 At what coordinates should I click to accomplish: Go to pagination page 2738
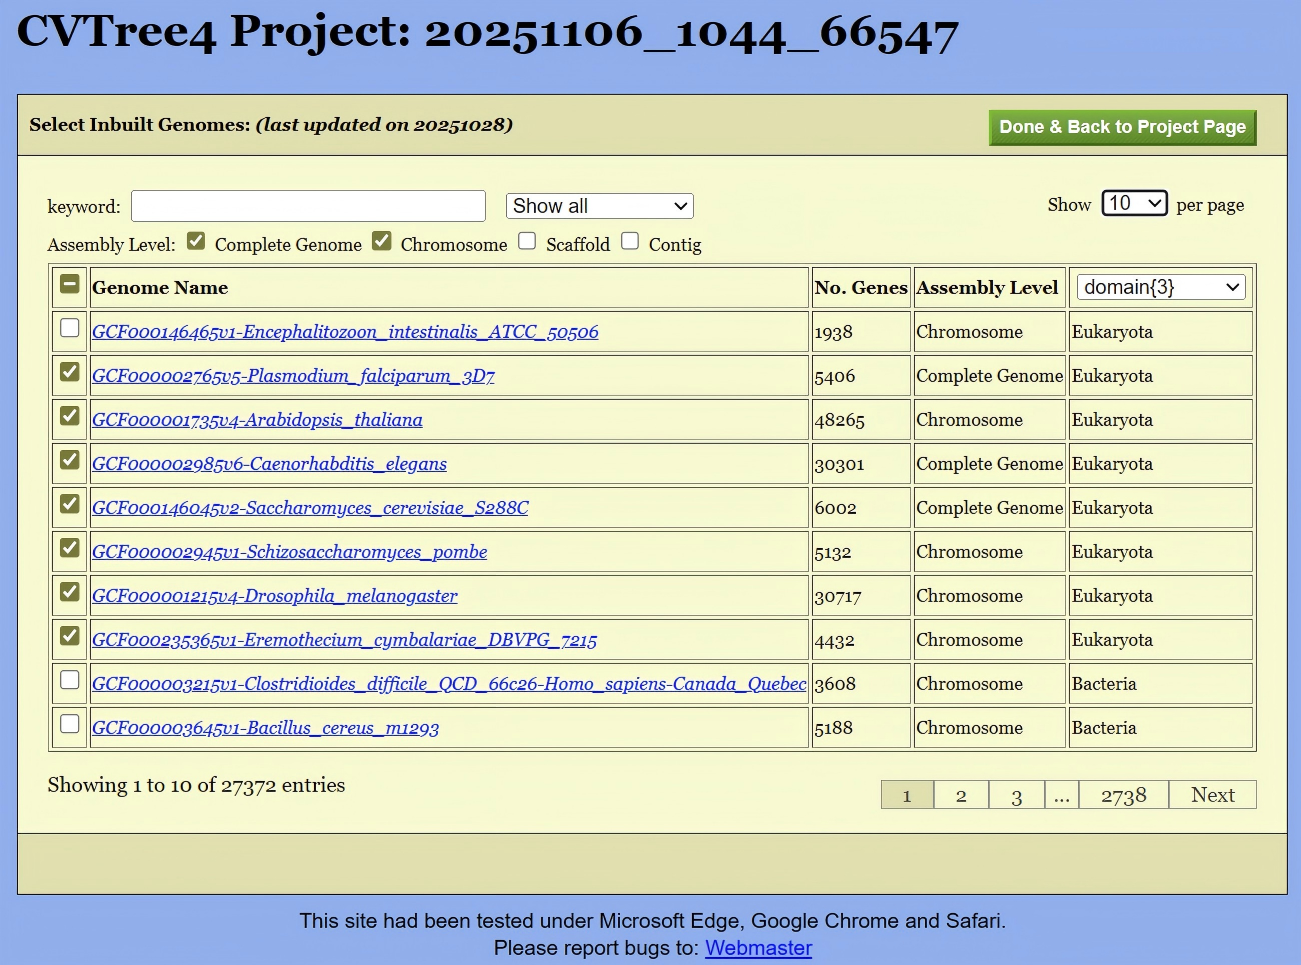[x=1123, y=794]
